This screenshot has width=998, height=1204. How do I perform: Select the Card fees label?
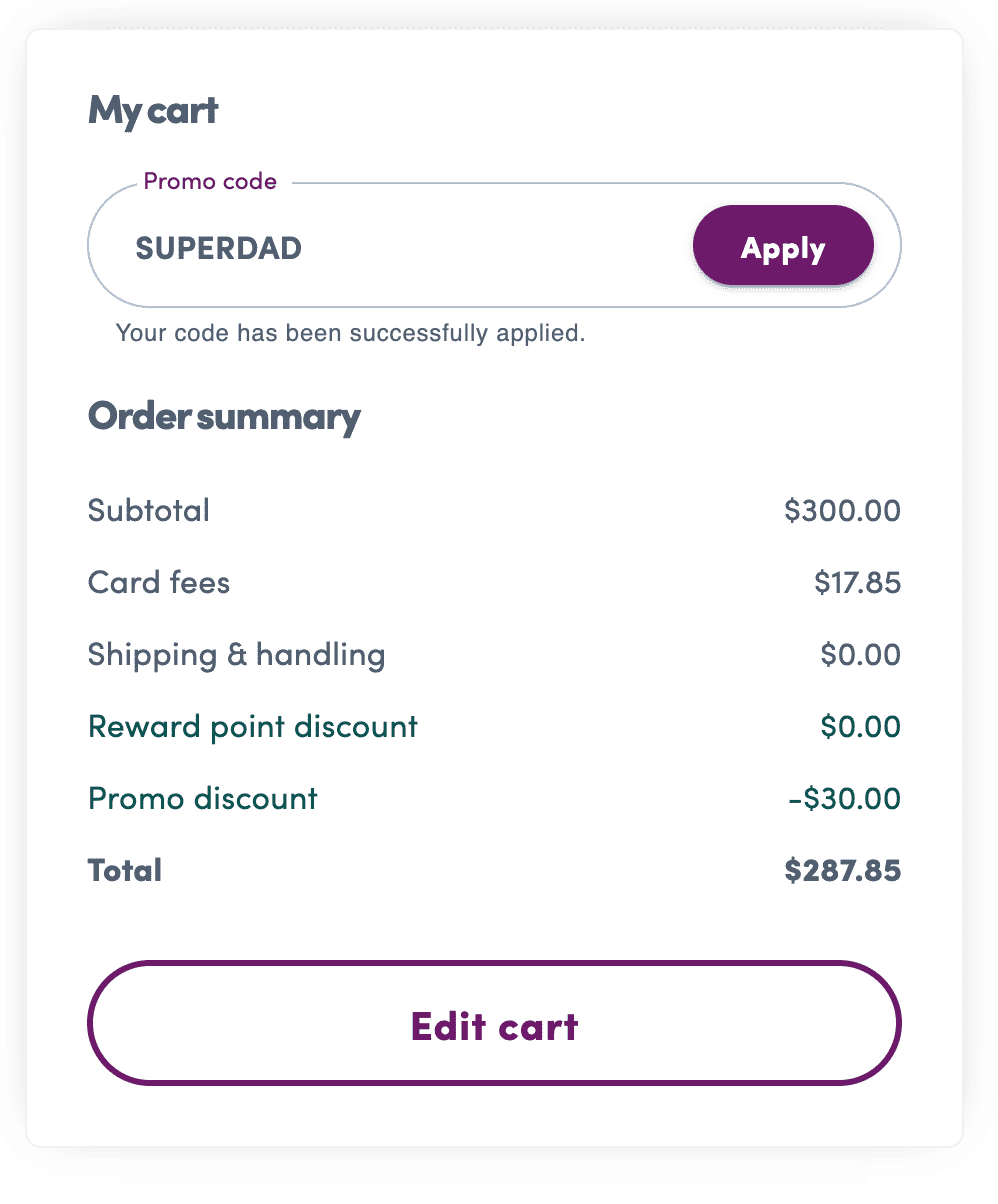pyautogui.click(x=159, y=582)
